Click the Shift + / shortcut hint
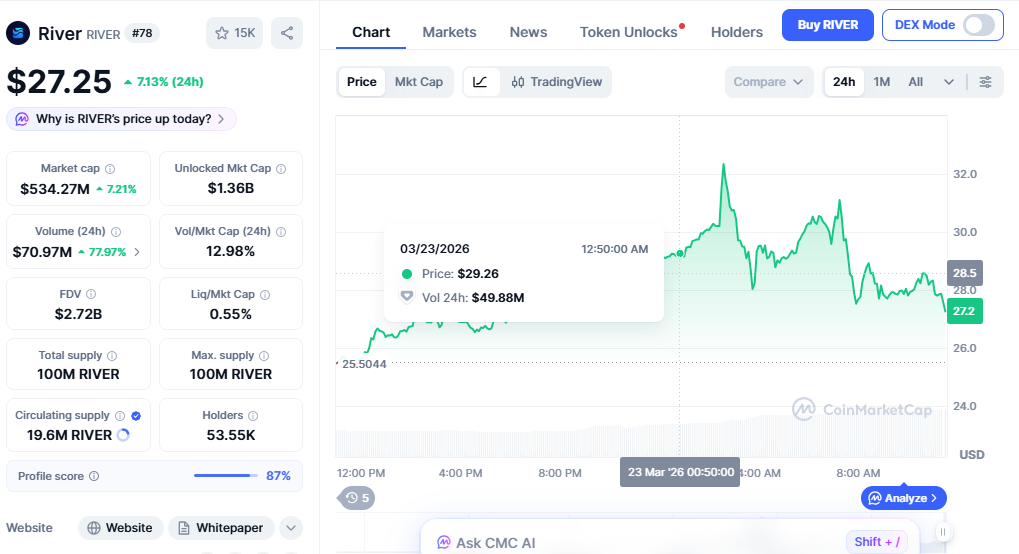The height and width of the screenshot is (554, 1019). 877,542
